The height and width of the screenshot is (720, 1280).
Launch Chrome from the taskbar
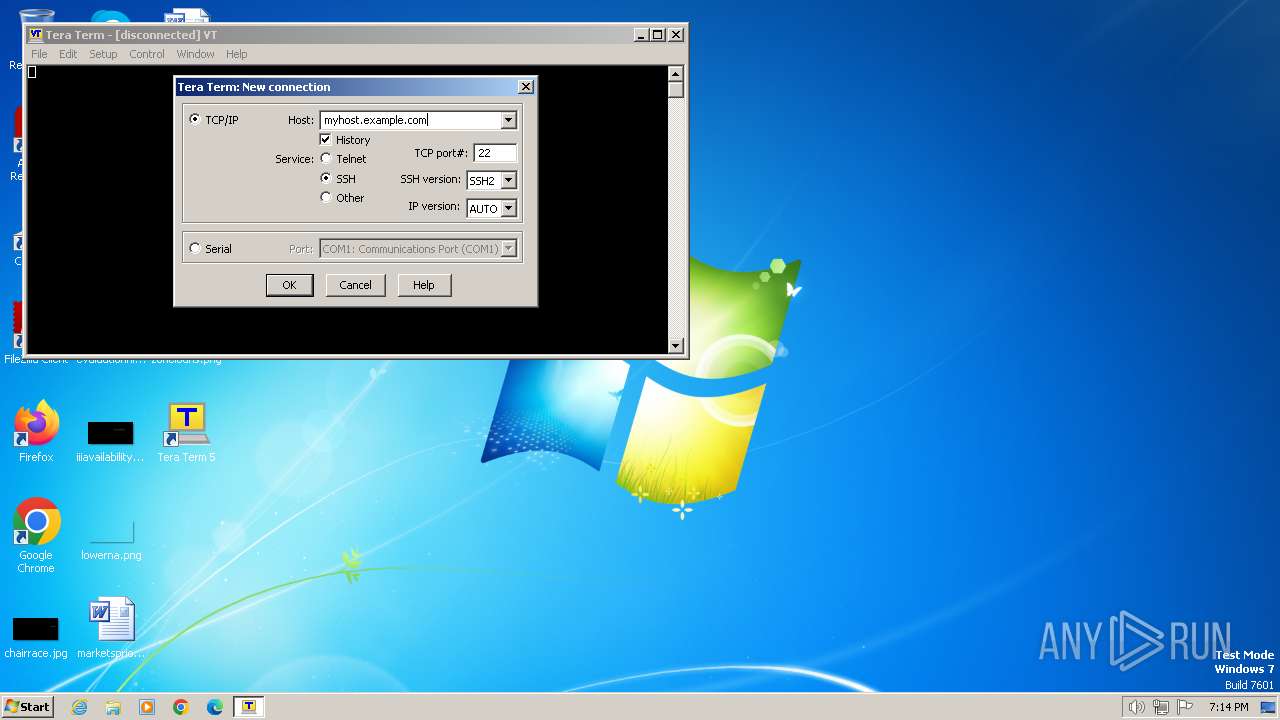click(181, 707)
